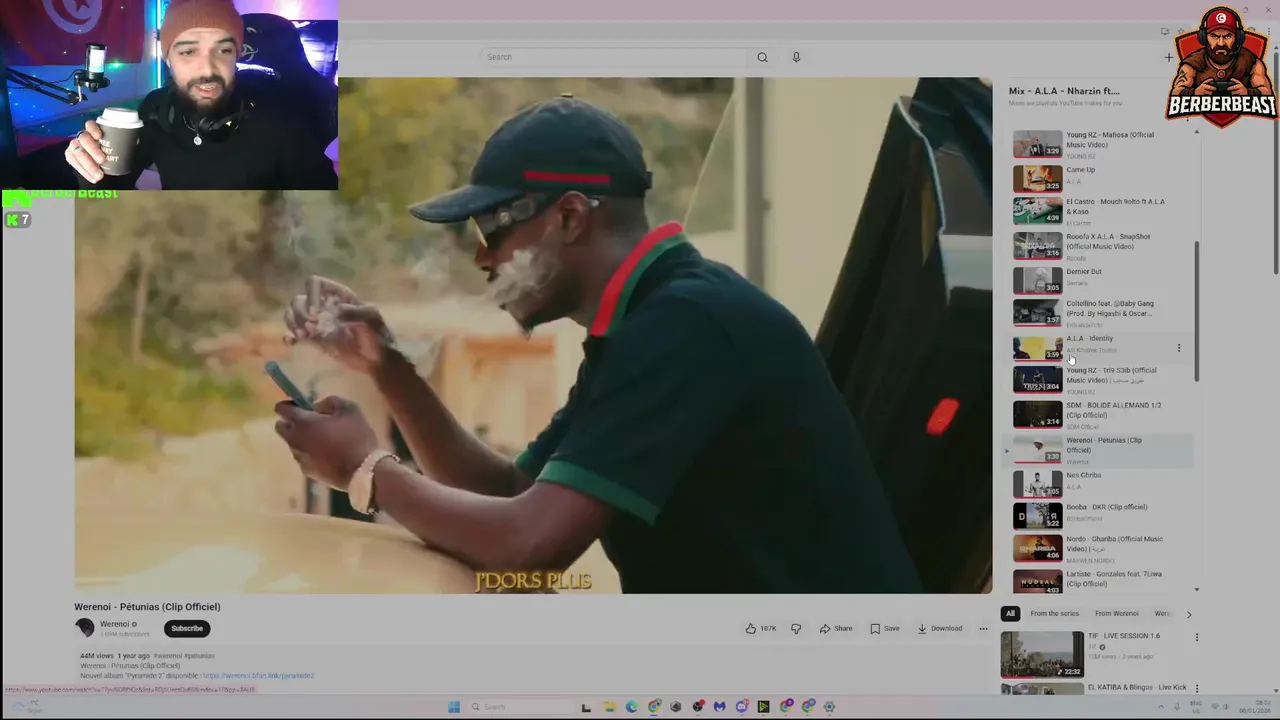Save the video to a playlist
The image size is (1280, 720).
[885, 628]
